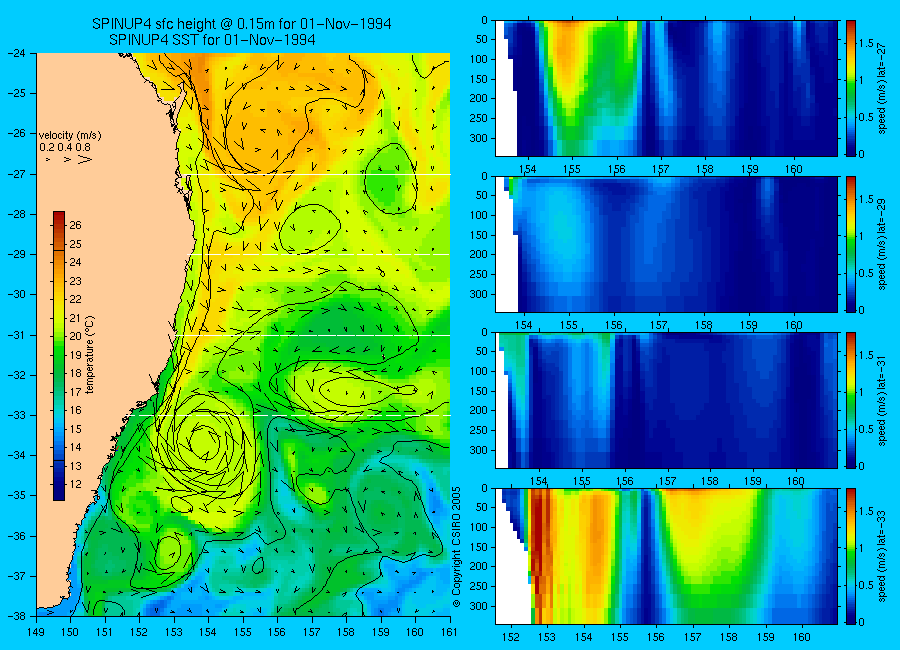Screen dimensions: 900x650
Task: Click the speed color bar of the lat=-29 section
Action: 850,244
